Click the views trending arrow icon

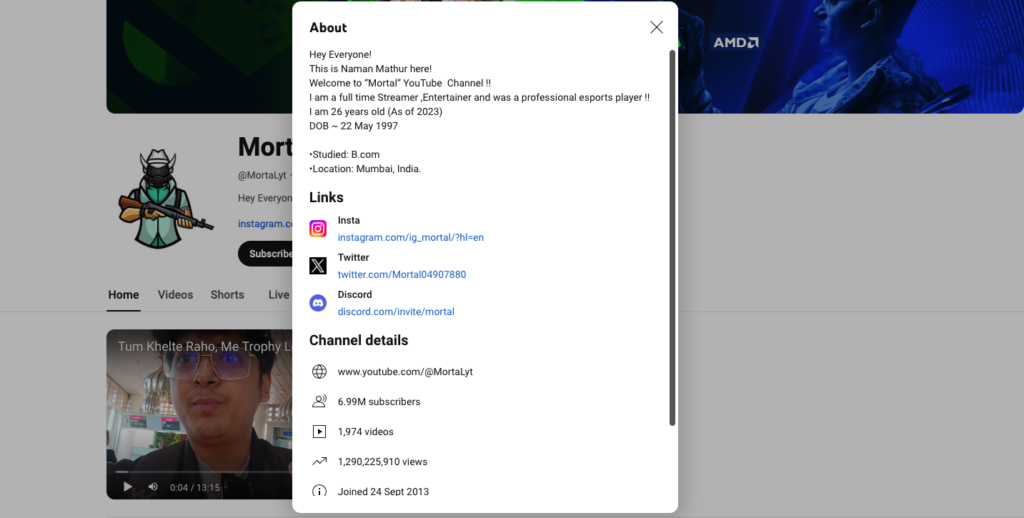pos(319,462)
